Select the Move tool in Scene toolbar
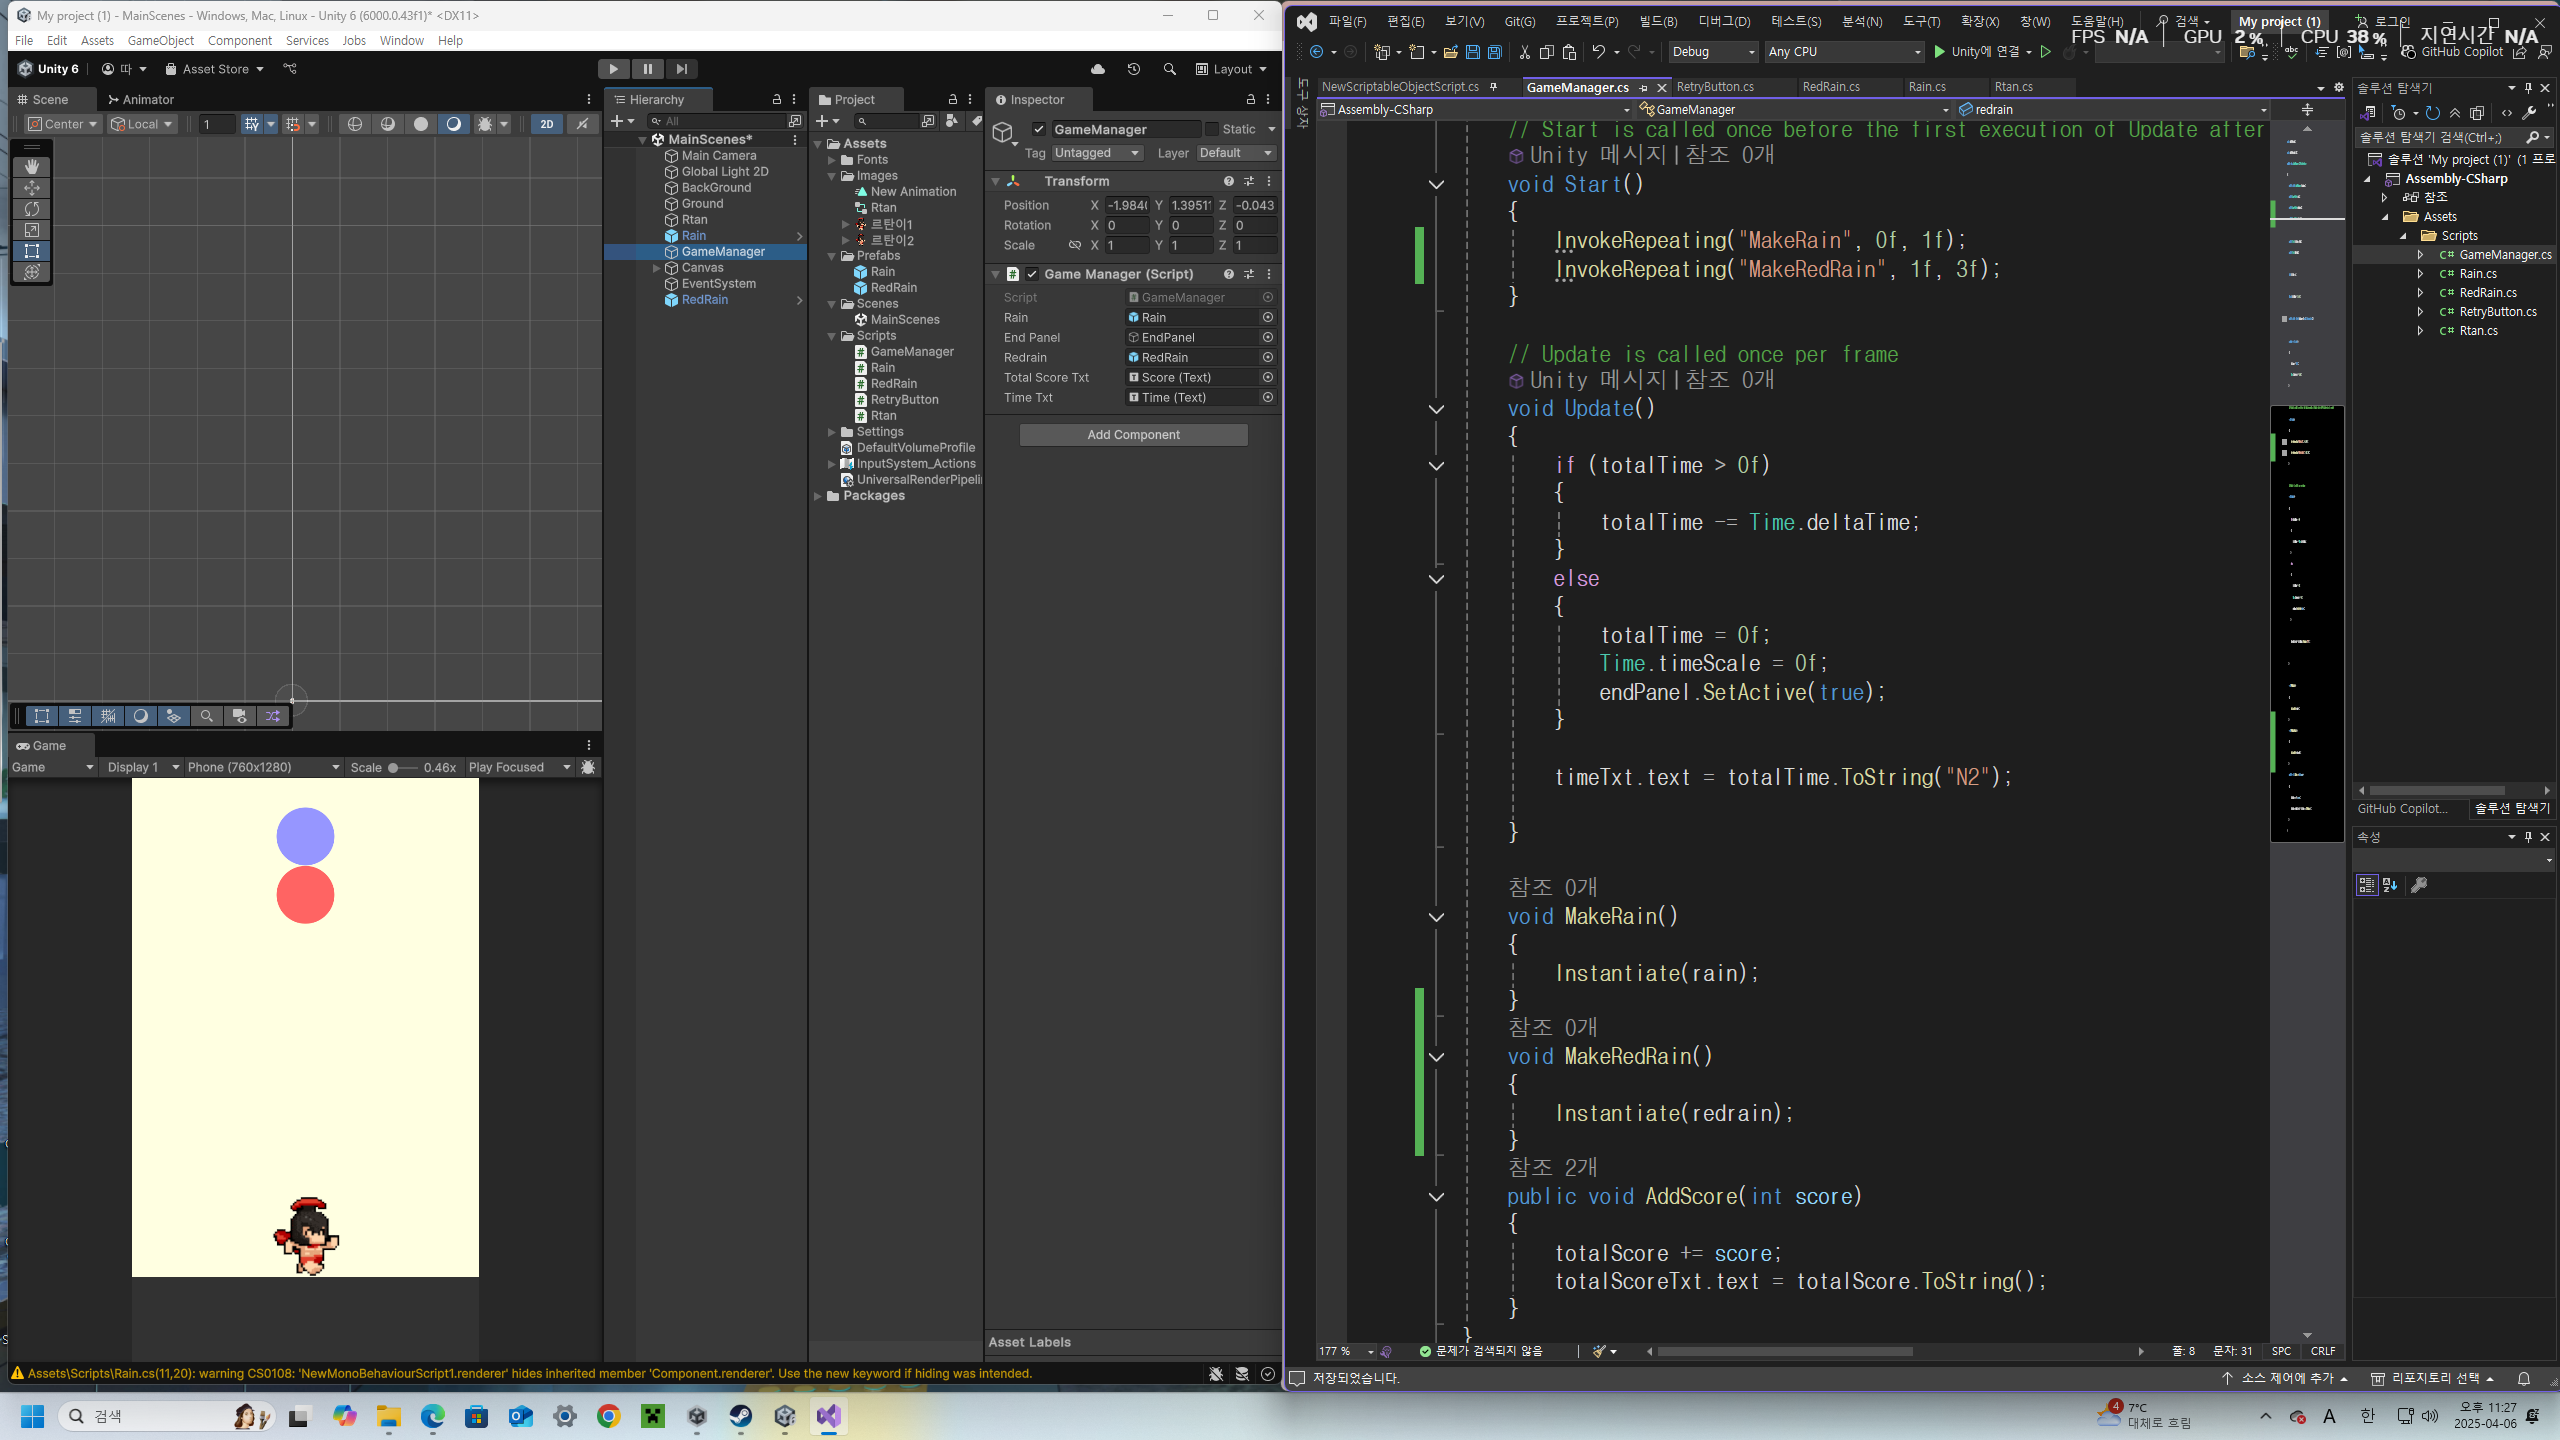2560x1440 pixels. click(32, 188)
